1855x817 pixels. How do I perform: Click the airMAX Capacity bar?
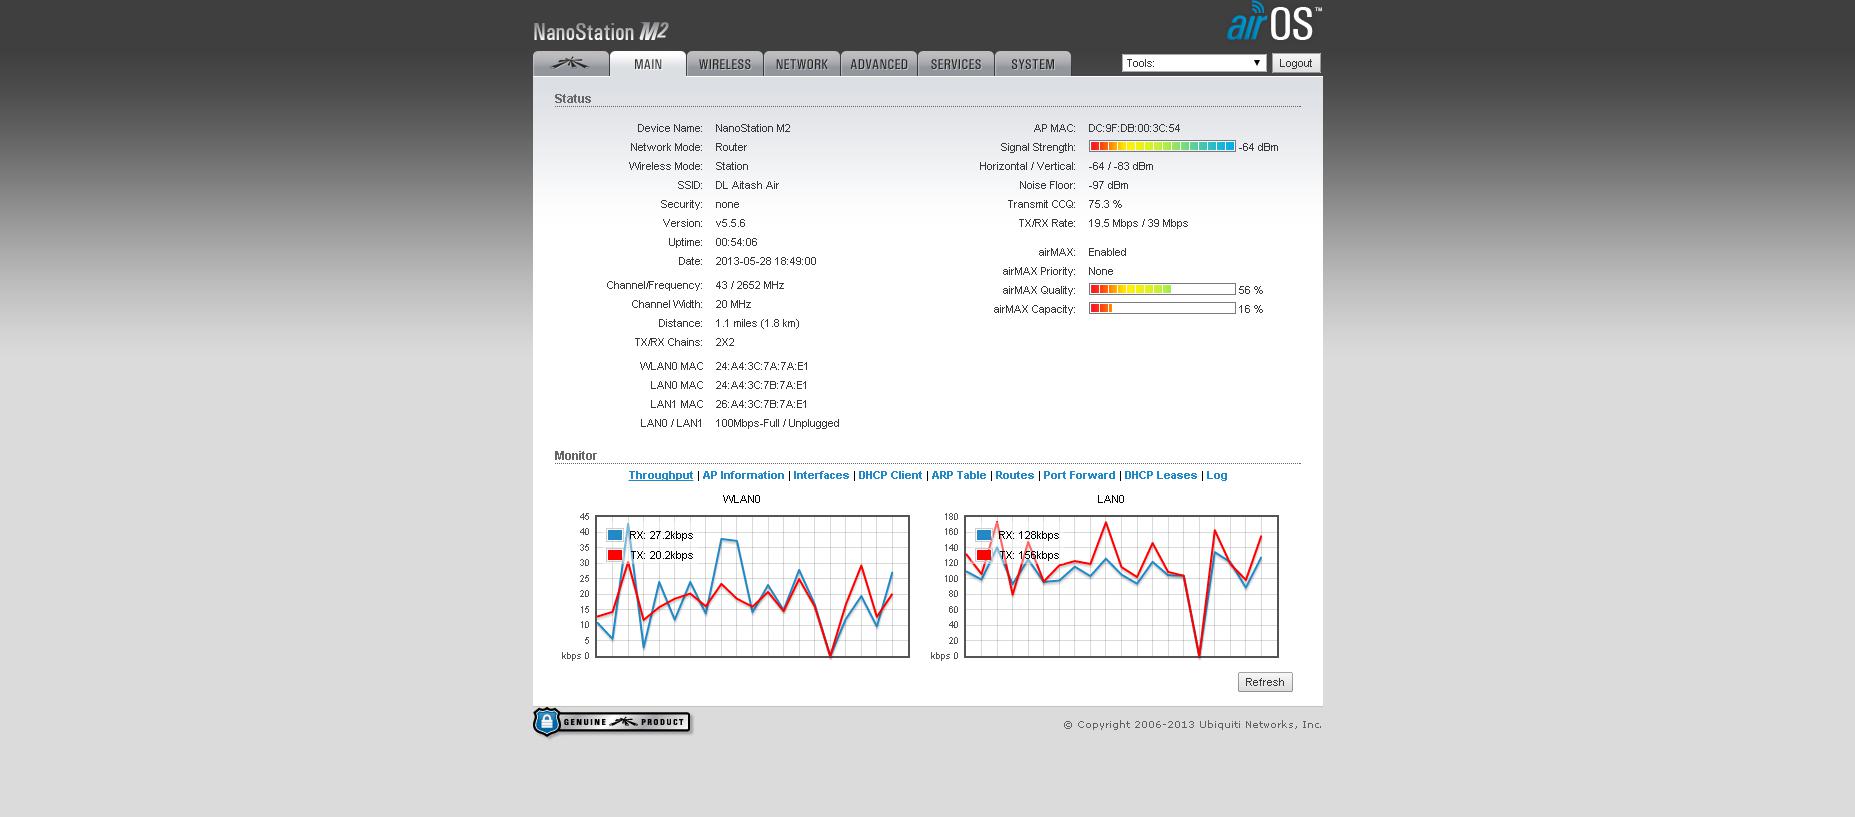click(1162, 309)
